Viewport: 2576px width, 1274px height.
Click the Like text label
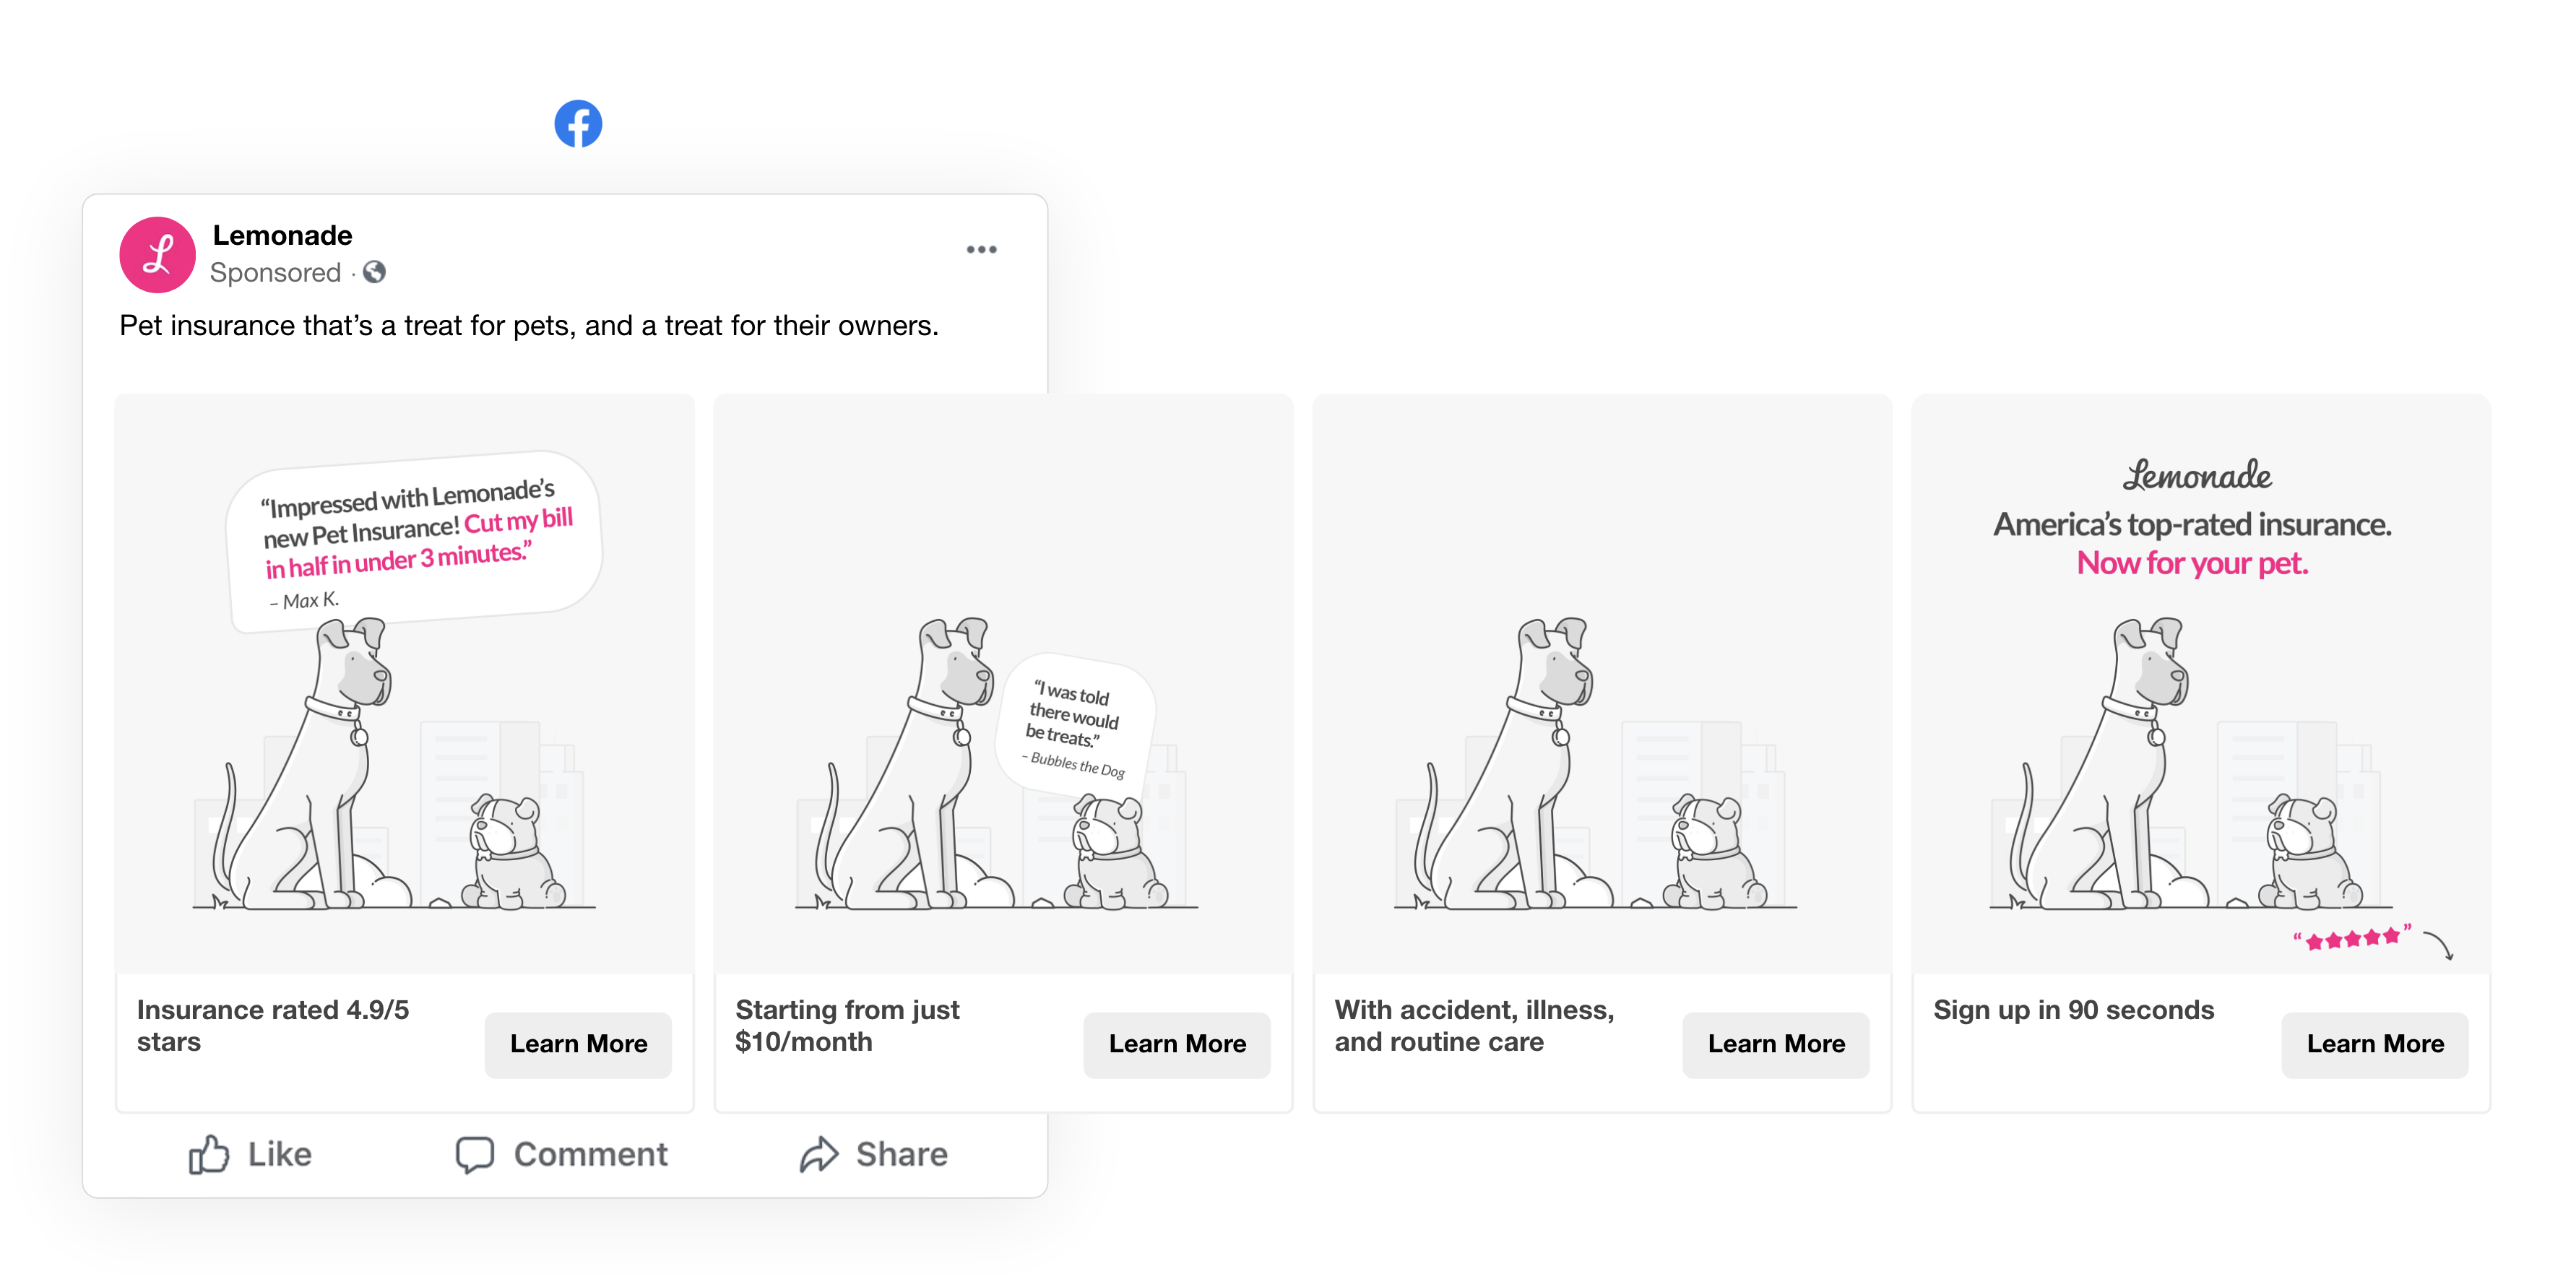[x=279, y=1154]
